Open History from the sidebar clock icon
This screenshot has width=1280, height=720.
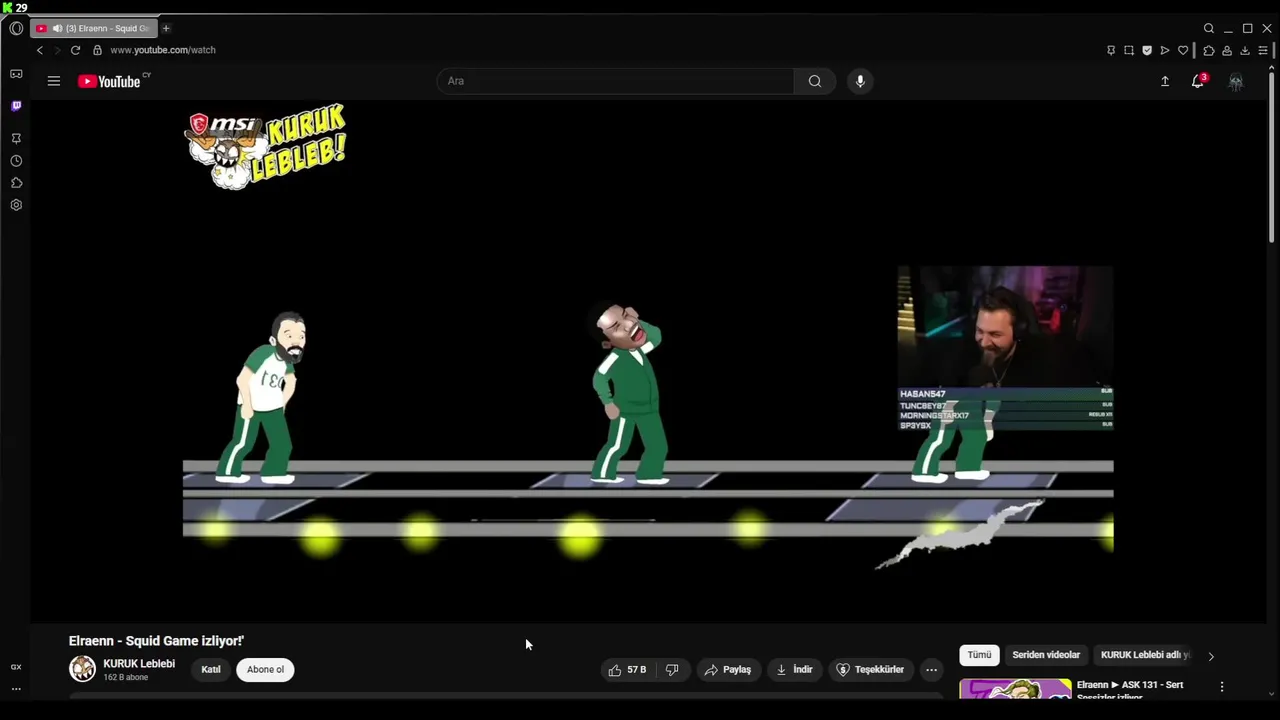pyautogui.click(x=16, y=161)
